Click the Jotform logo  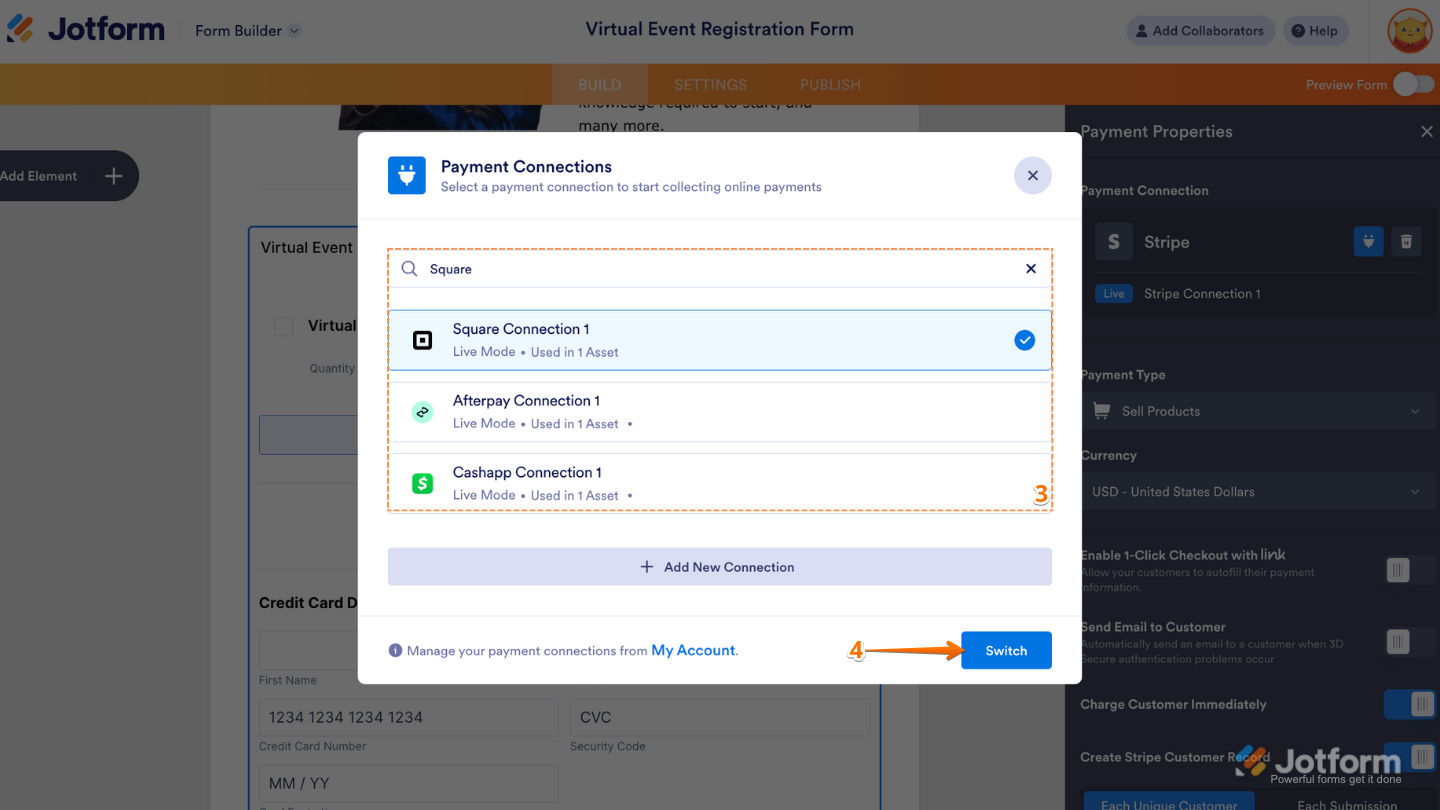pos(86,30)
